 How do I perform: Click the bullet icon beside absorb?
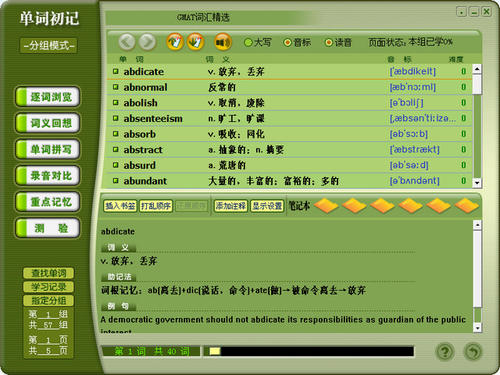[x=116, y=134]
